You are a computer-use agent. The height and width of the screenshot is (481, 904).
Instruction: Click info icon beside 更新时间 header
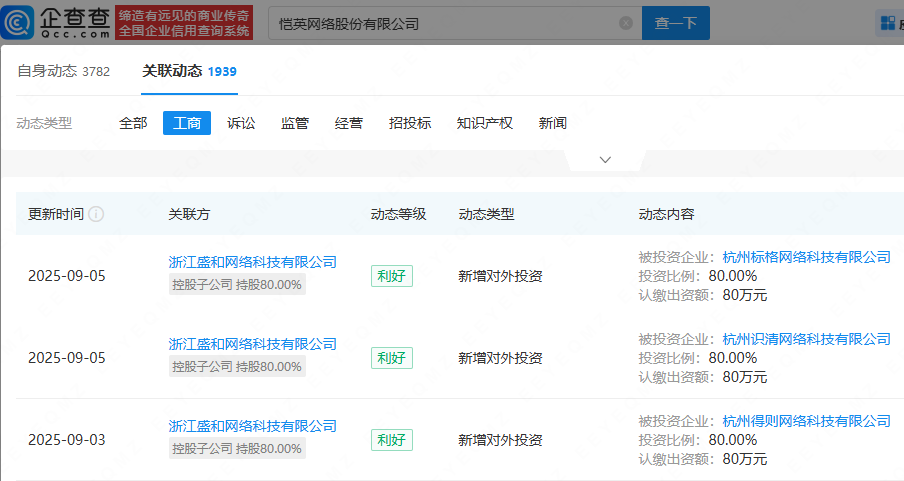point(97,214)
